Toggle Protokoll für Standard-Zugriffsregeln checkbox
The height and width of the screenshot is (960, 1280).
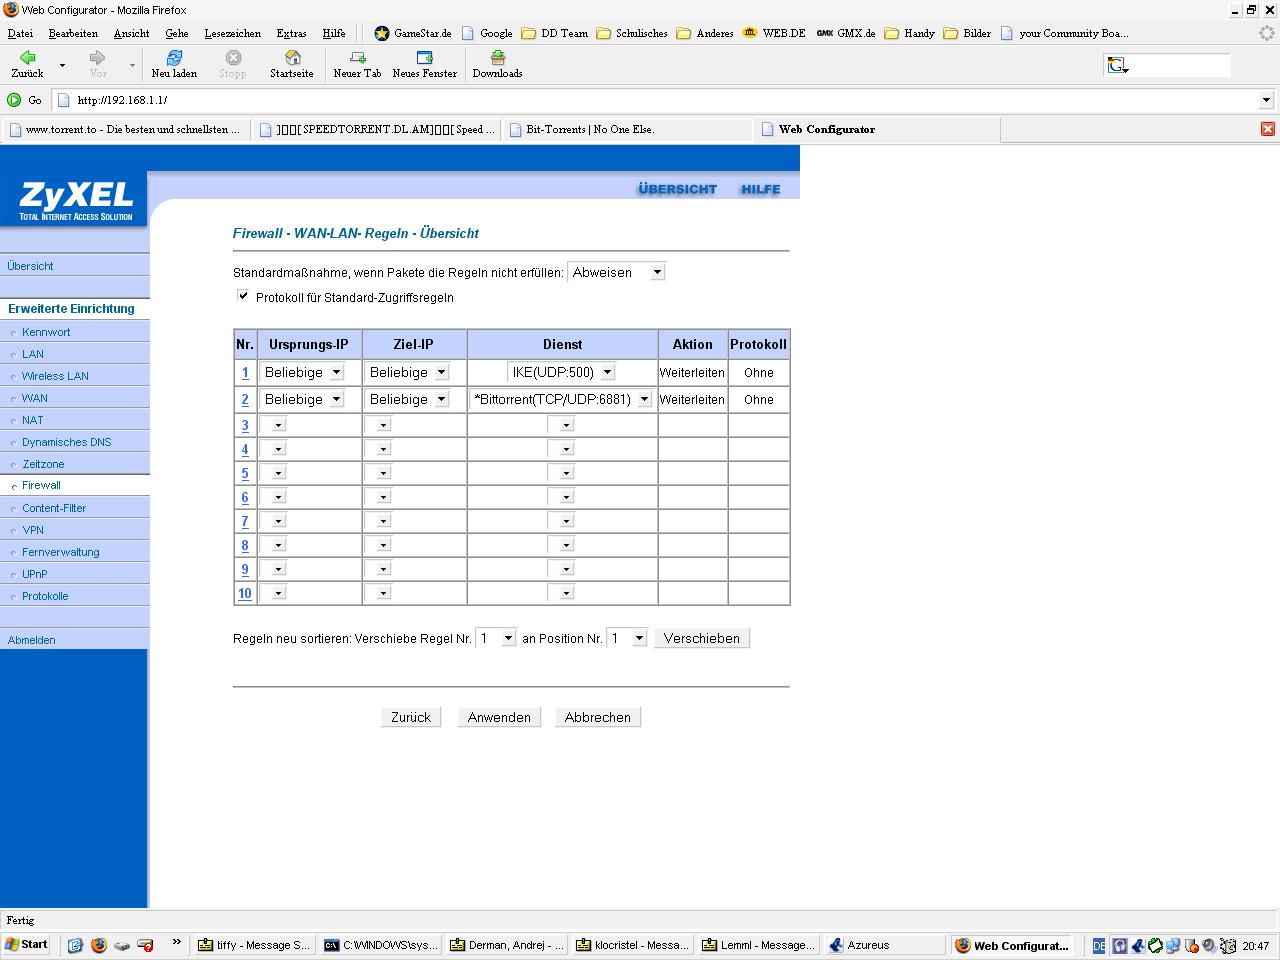243,296
